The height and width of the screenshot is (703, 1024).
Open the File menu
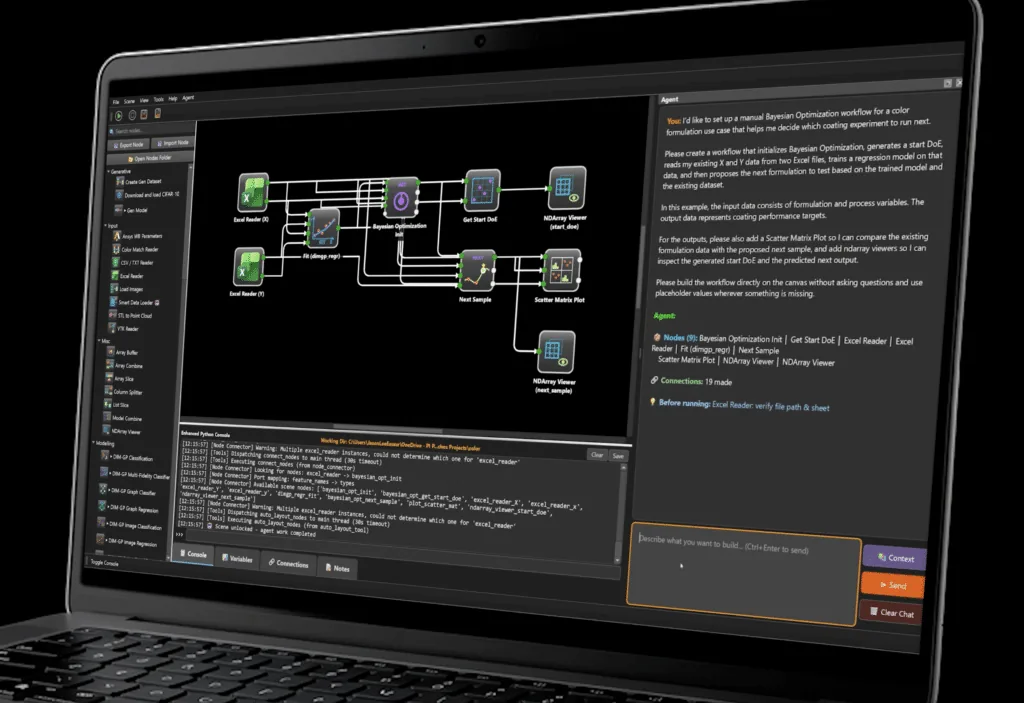point(116,102)
